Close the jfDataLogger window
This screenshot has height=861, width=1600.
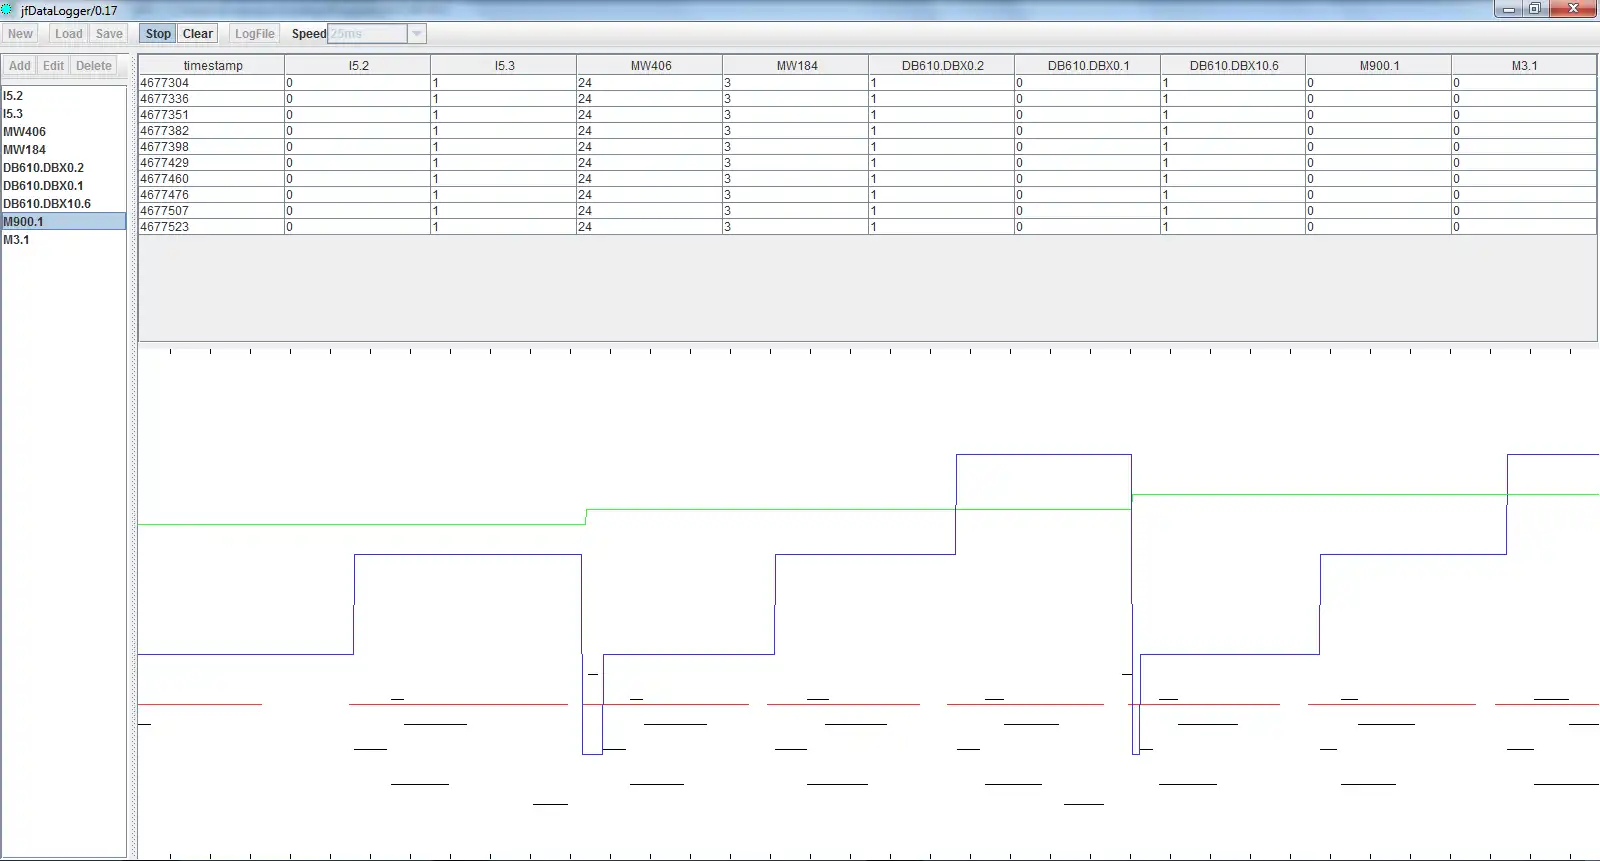[1573, 9]
